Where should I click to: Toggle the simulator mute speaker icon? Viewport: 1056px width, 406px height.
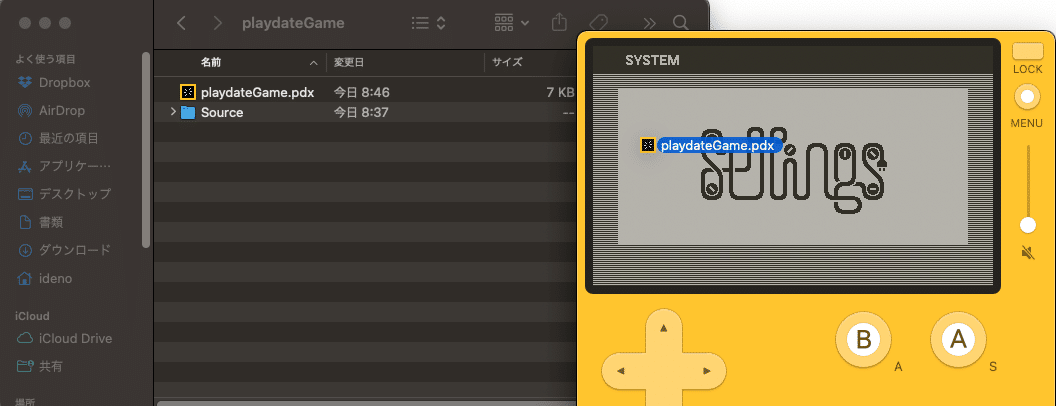1027,253
